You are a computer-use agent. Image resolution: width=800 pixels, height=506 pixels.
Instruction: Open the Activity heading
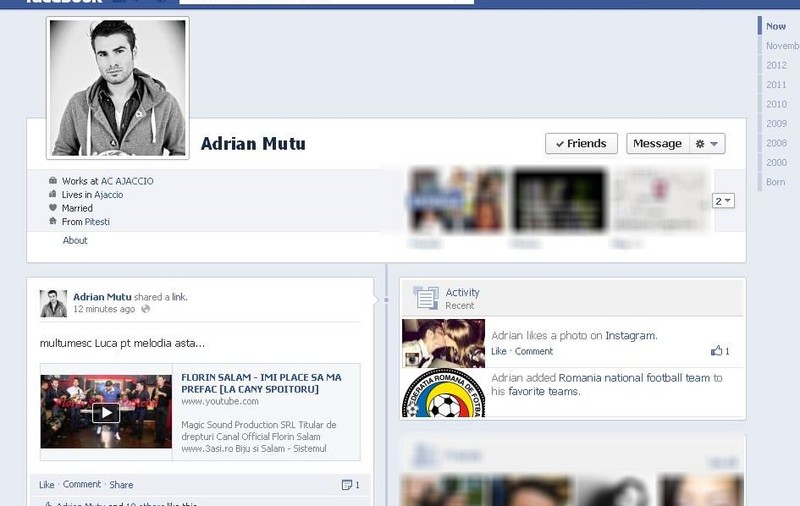[x=462, y=292]
